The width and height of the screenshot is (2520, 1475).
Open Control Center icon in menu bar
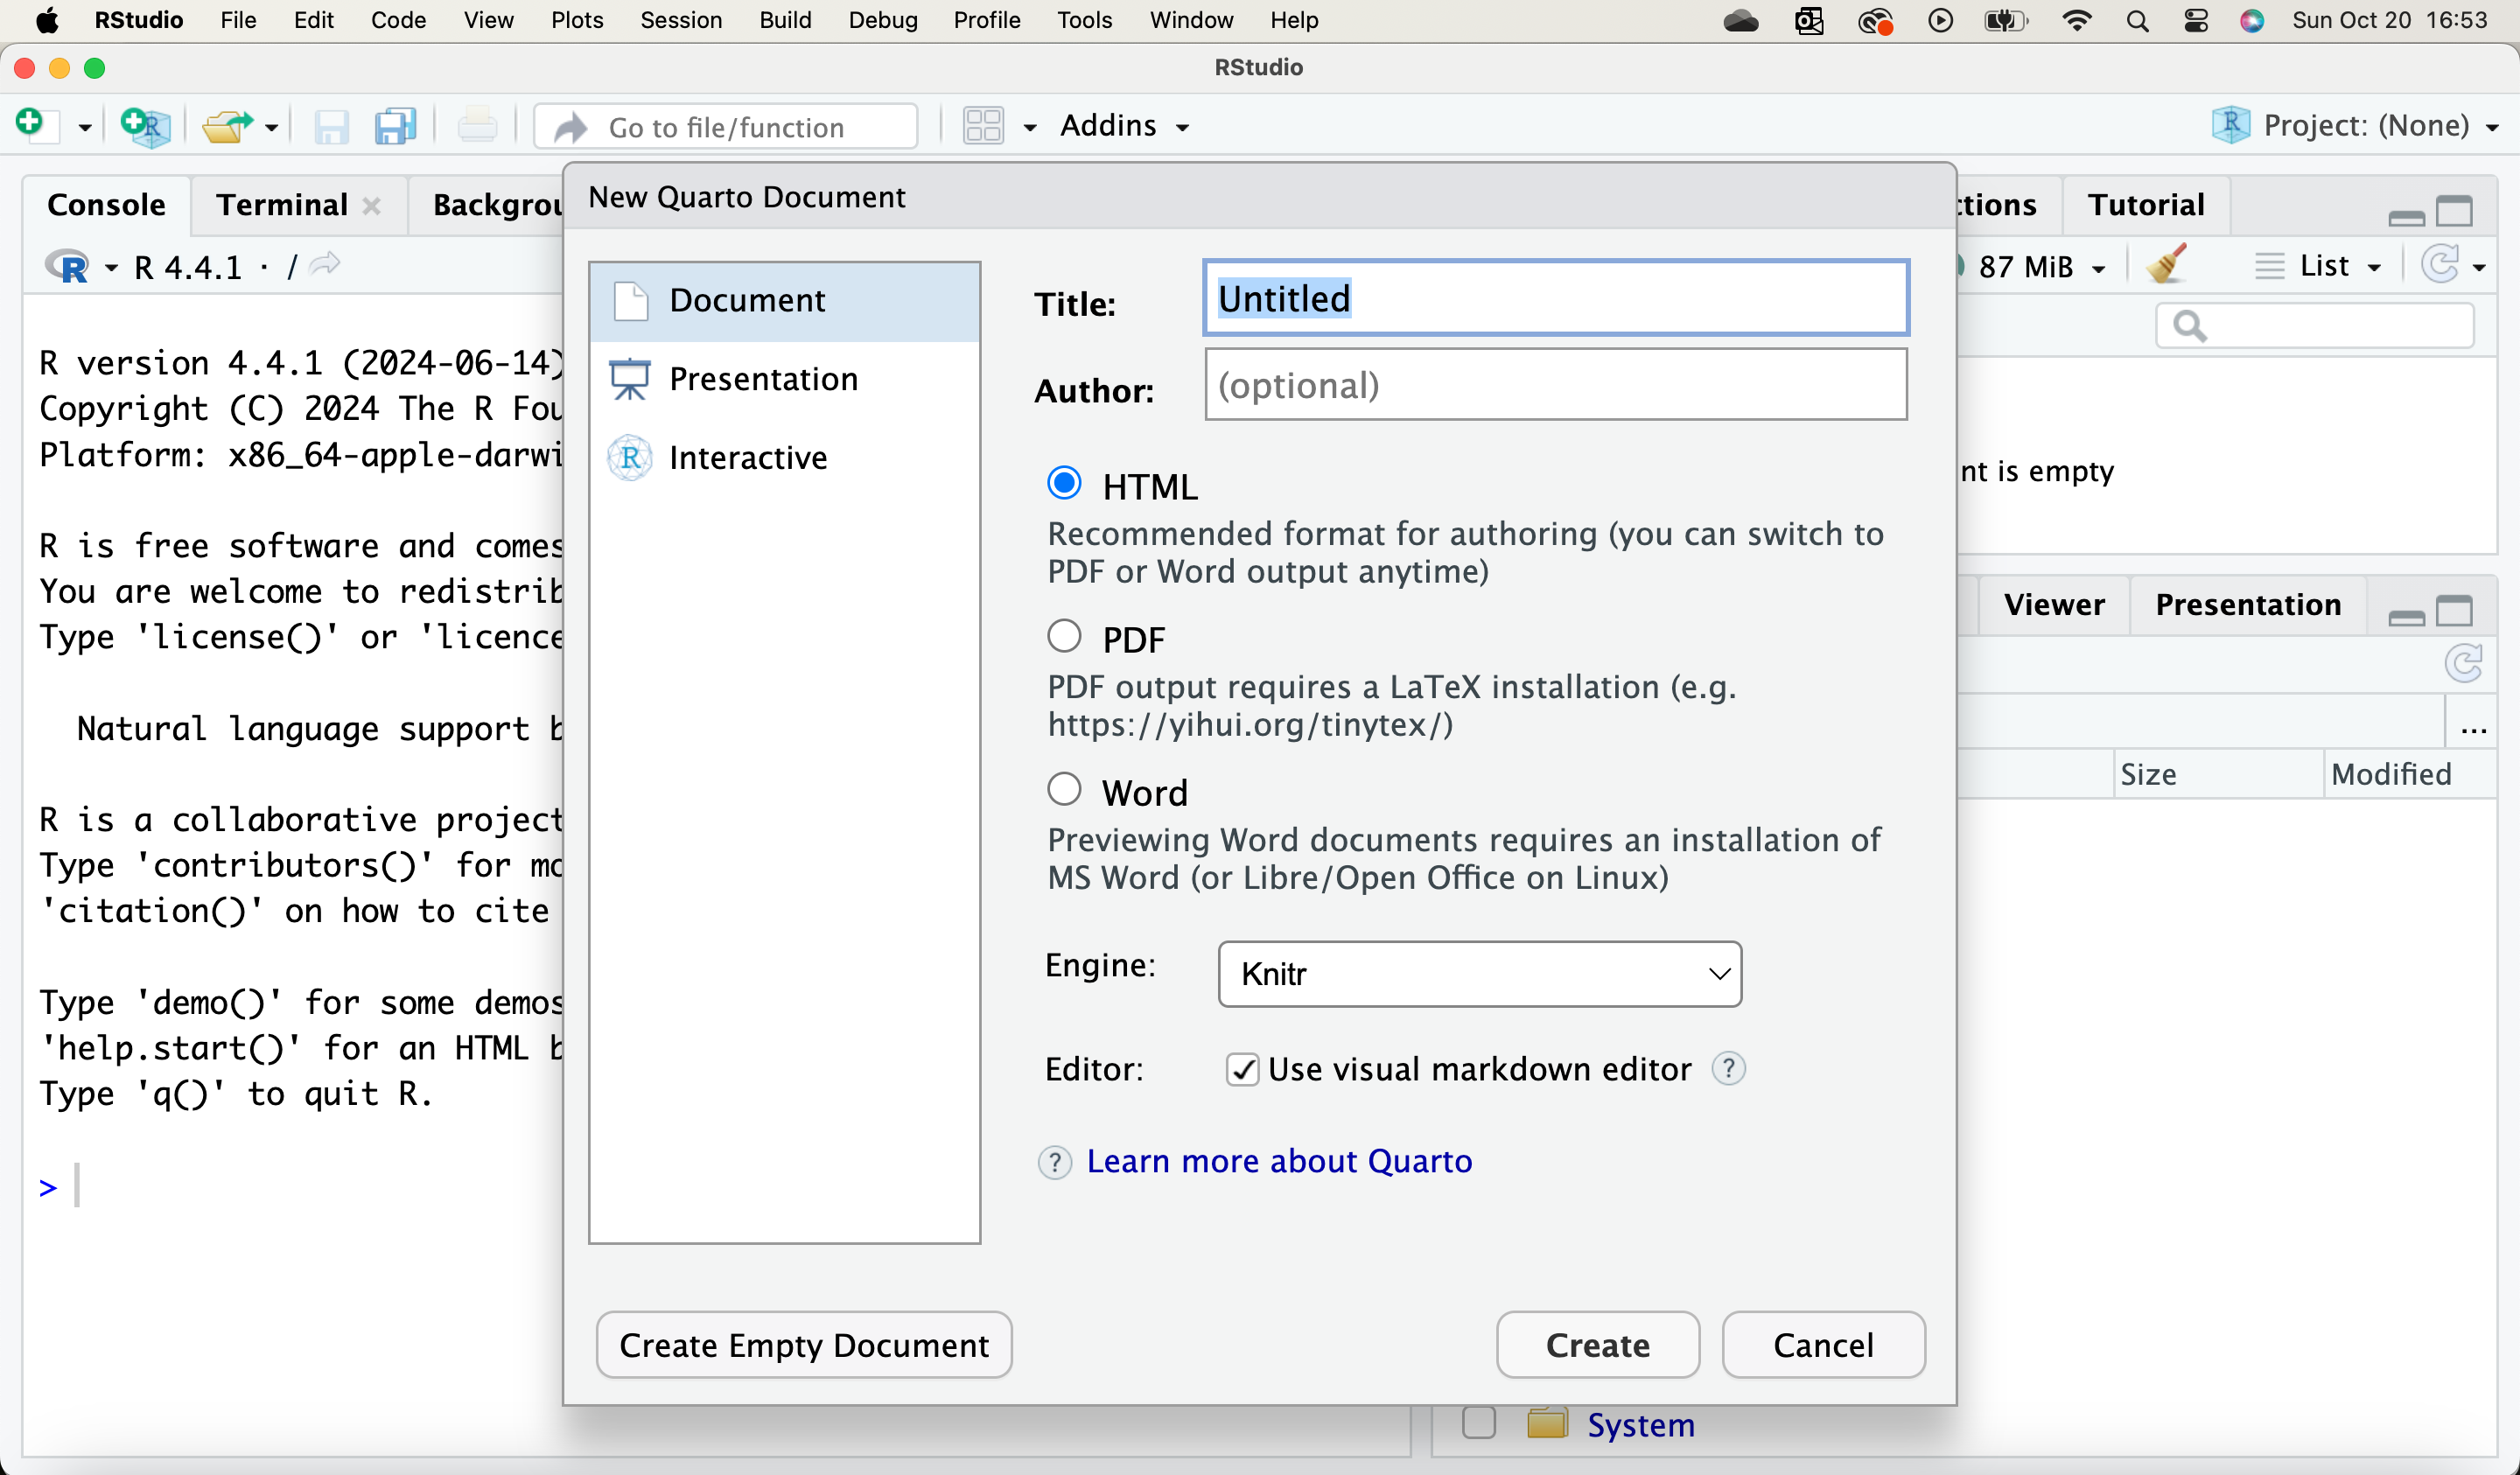pyautogui.click(x=2195, y=20)
